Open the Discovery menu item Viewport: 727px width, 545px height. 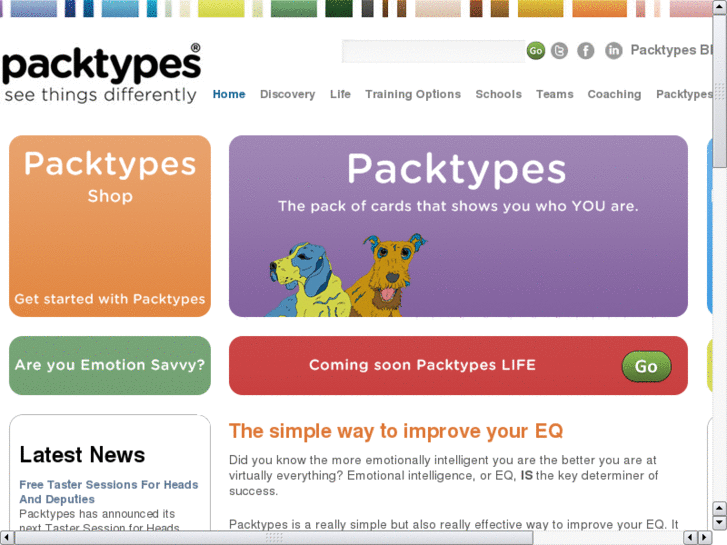[x=287, y=94]
